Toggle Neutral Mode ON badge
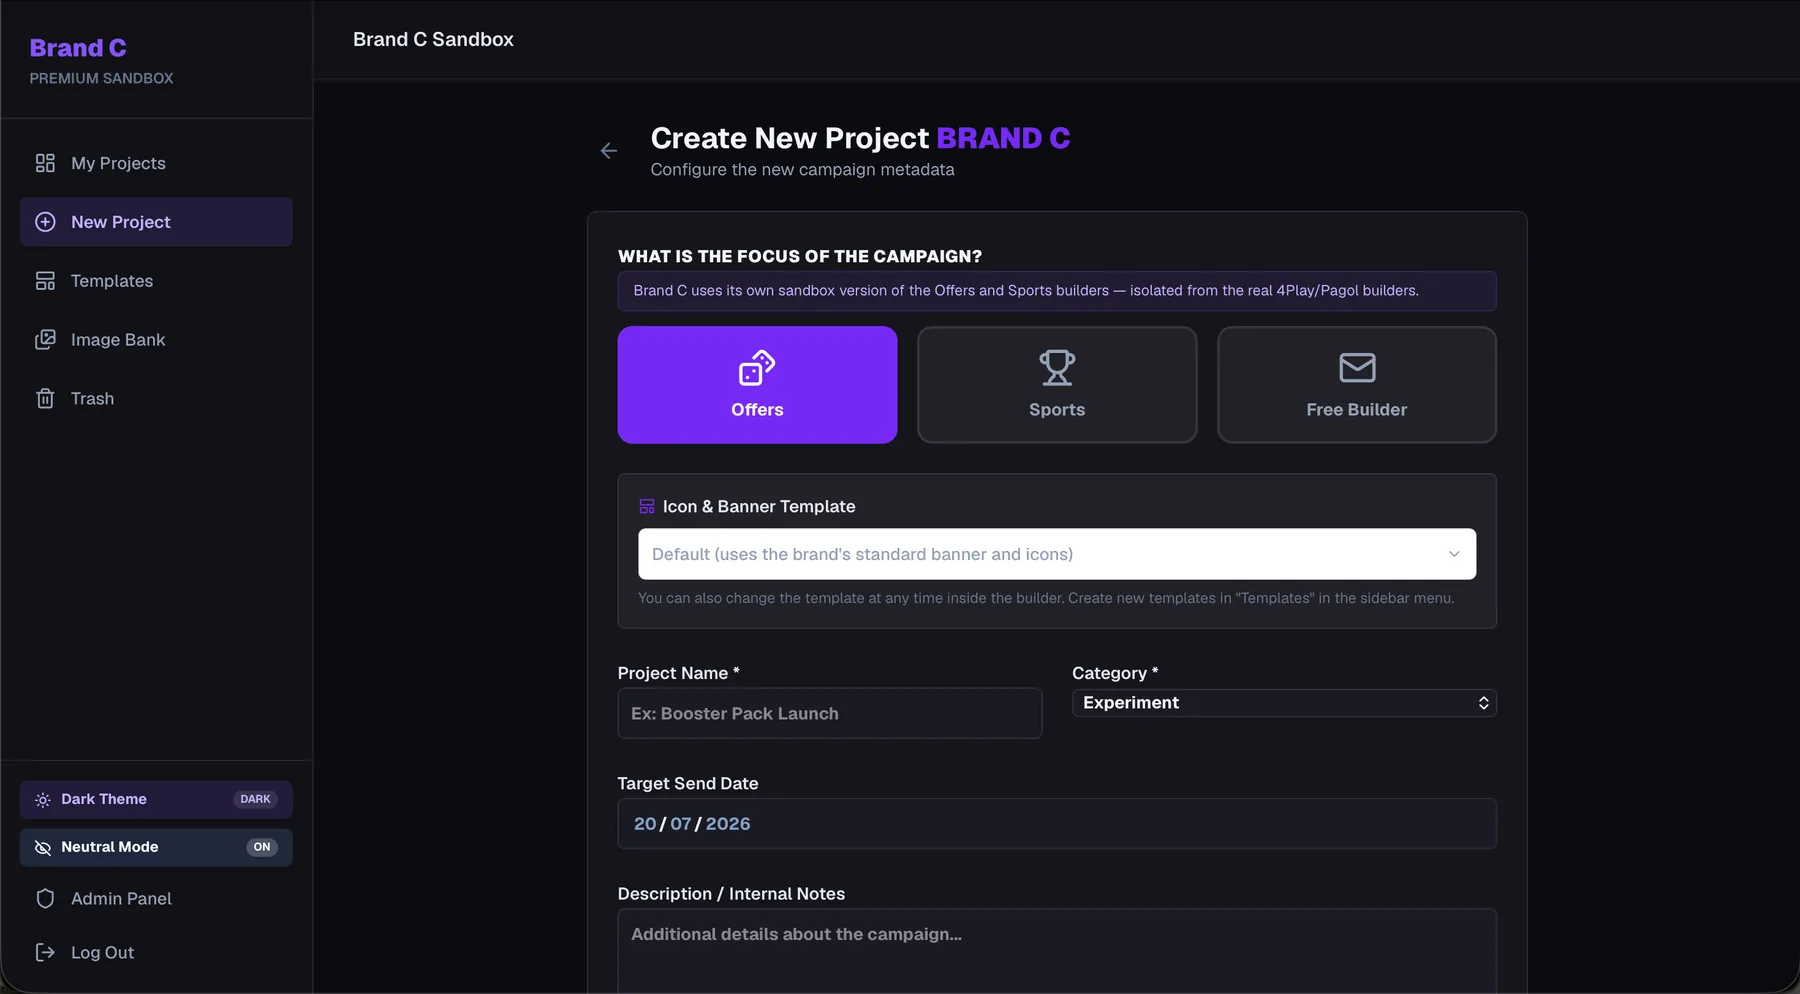The width and height of the screenshot is (1800, 994). coord(262,847)
